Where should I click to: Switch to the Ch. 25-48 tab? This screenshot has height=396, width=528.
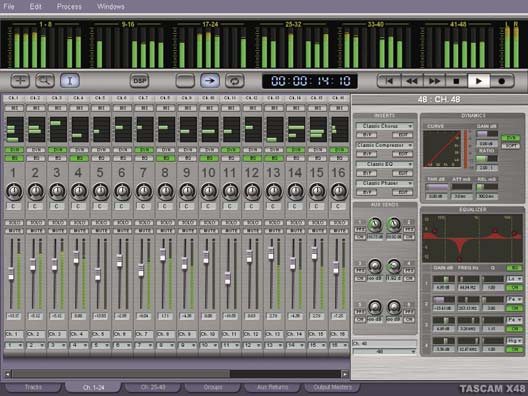[x=153, y=387]
